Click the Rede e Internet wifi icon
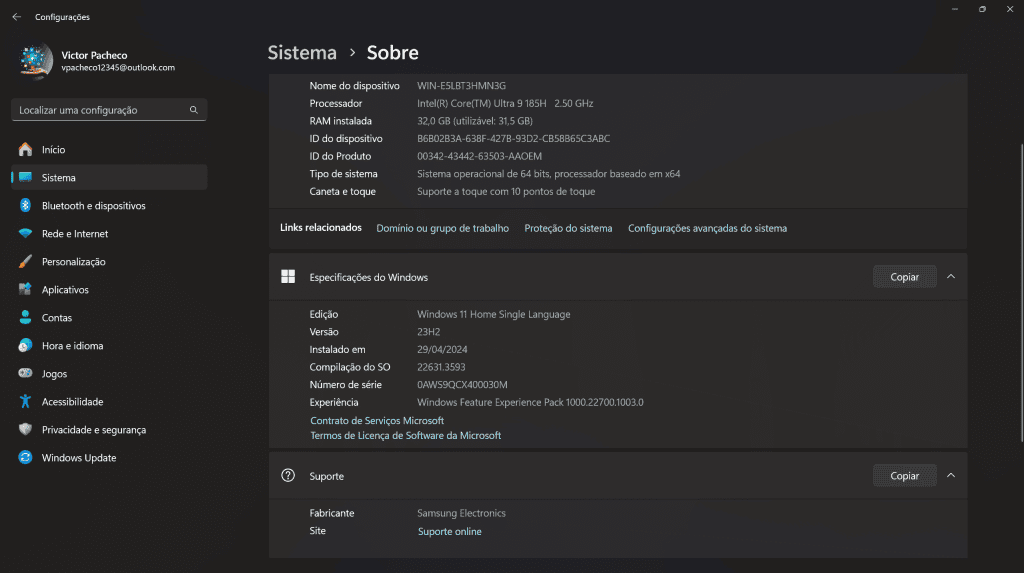Viewport: 1024px width, 573px height. [25, 233]
